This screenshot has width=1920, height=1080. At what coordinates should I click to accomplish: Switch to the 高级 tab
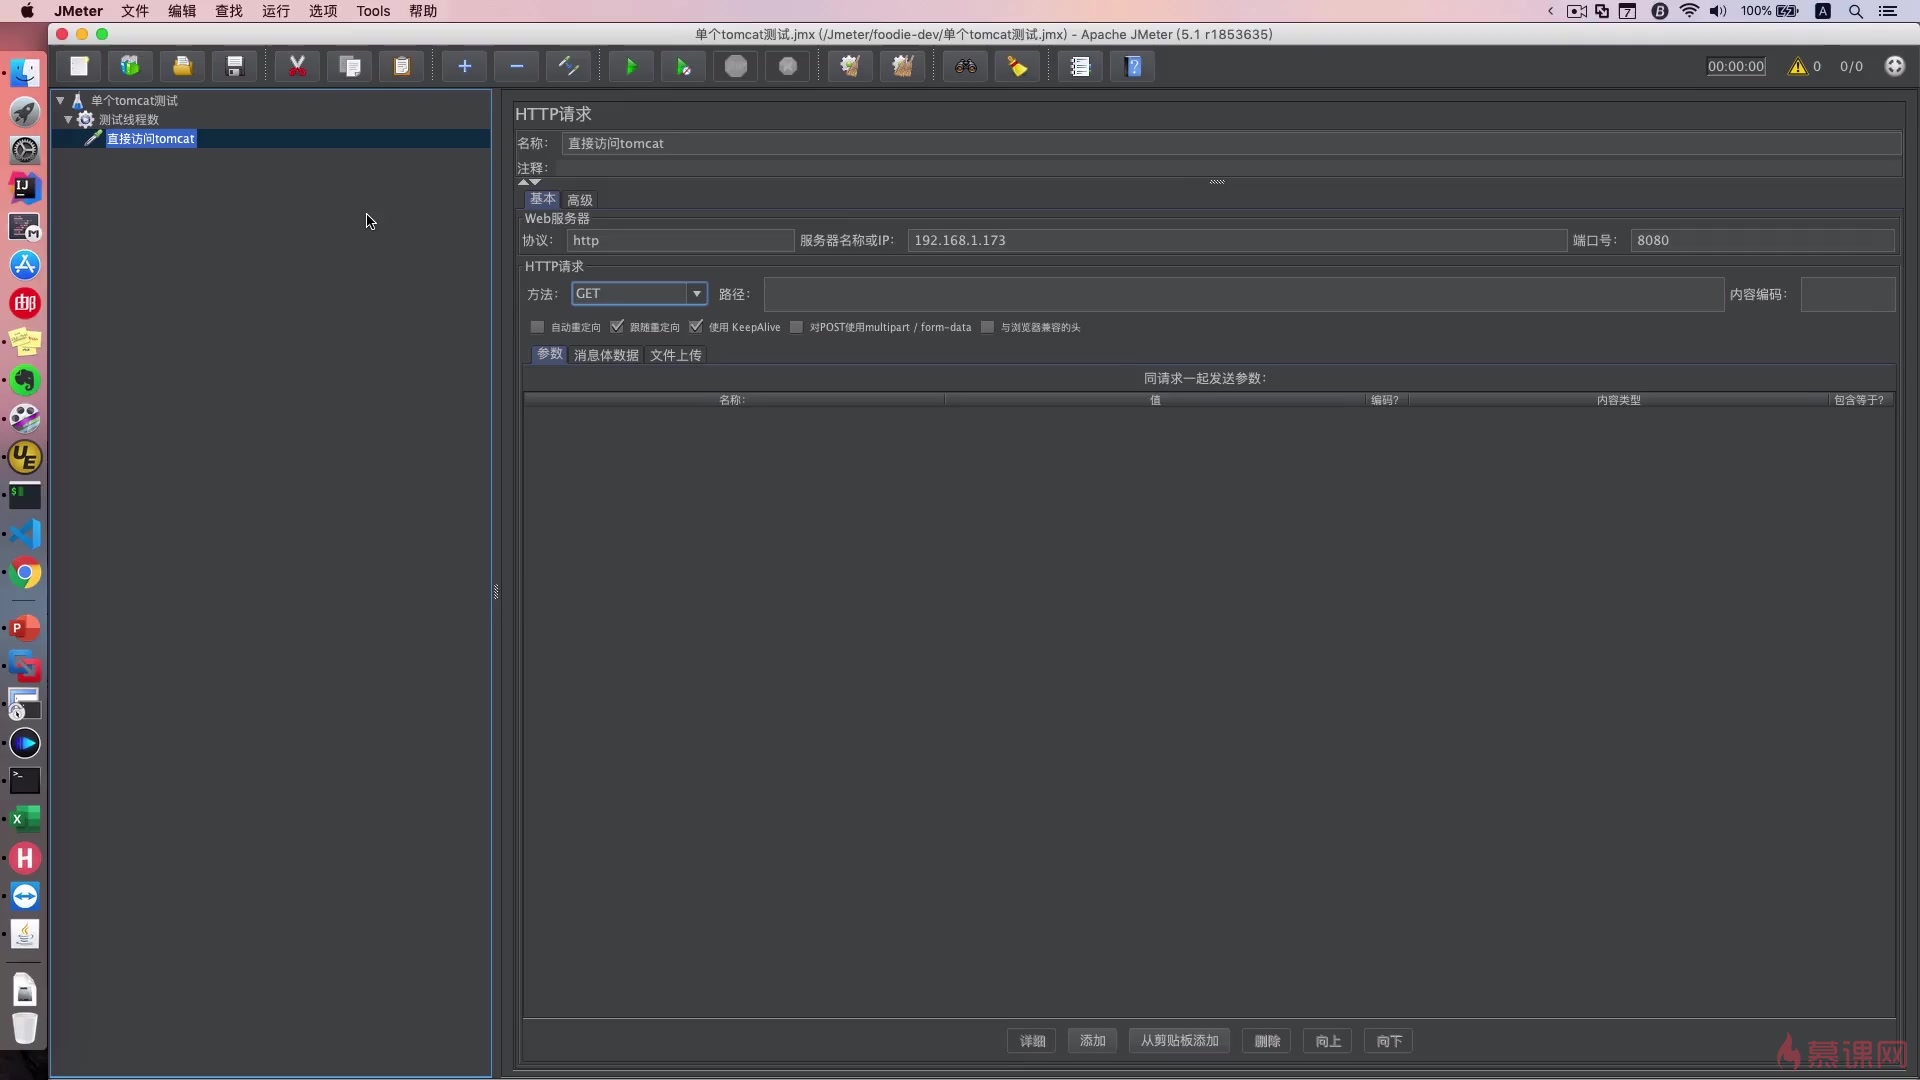coord(580,200)
